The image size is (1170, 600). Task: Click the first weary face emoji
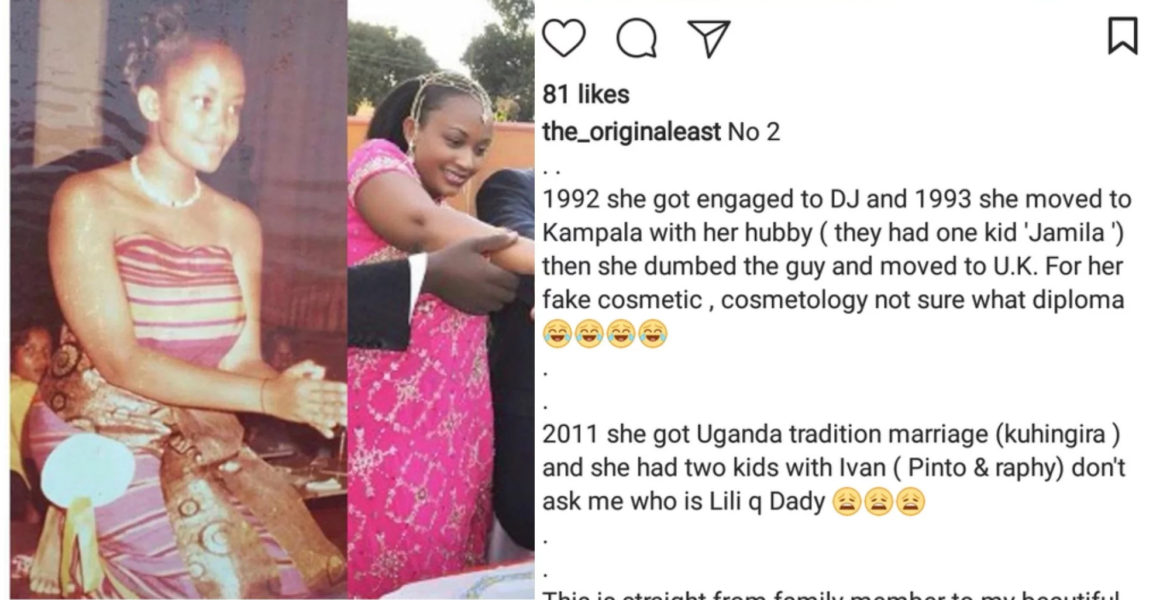(x=846, y=502)
